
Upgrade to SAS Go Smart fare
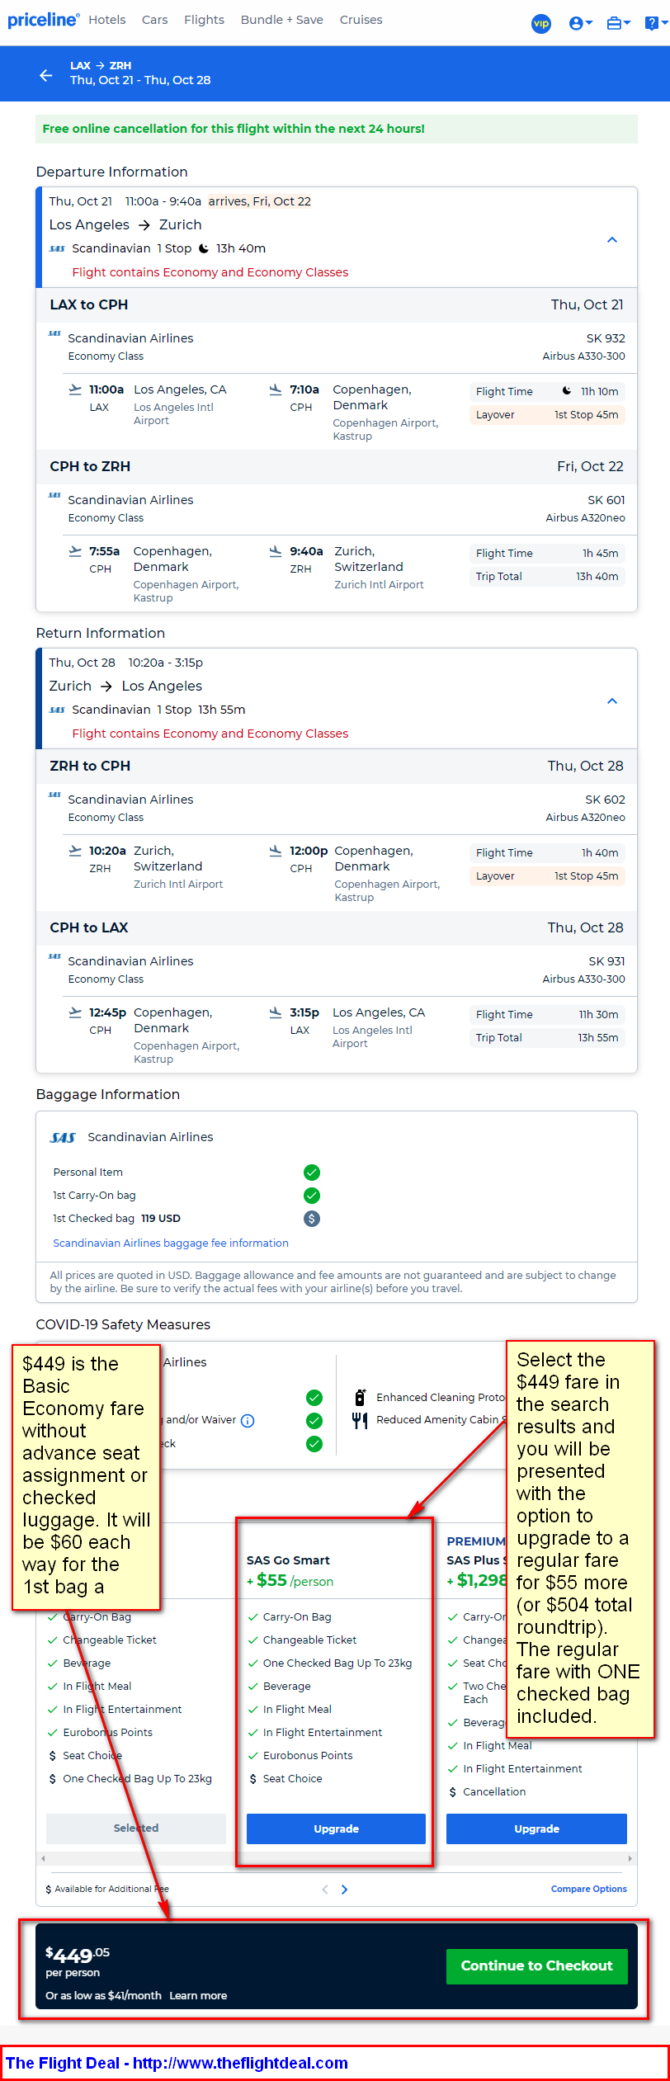point(336,1828)
